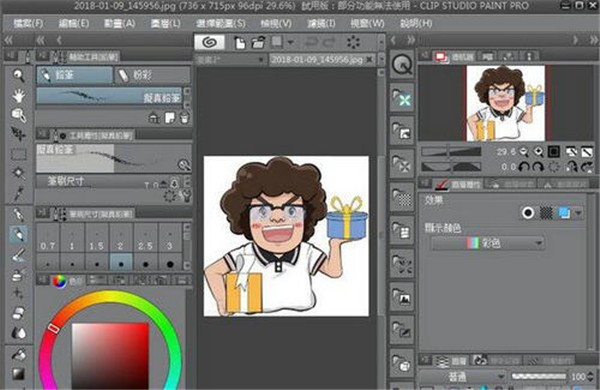The image size is (600, 390).
Task: Toggle border effect circle button
Action: [528, 212]
